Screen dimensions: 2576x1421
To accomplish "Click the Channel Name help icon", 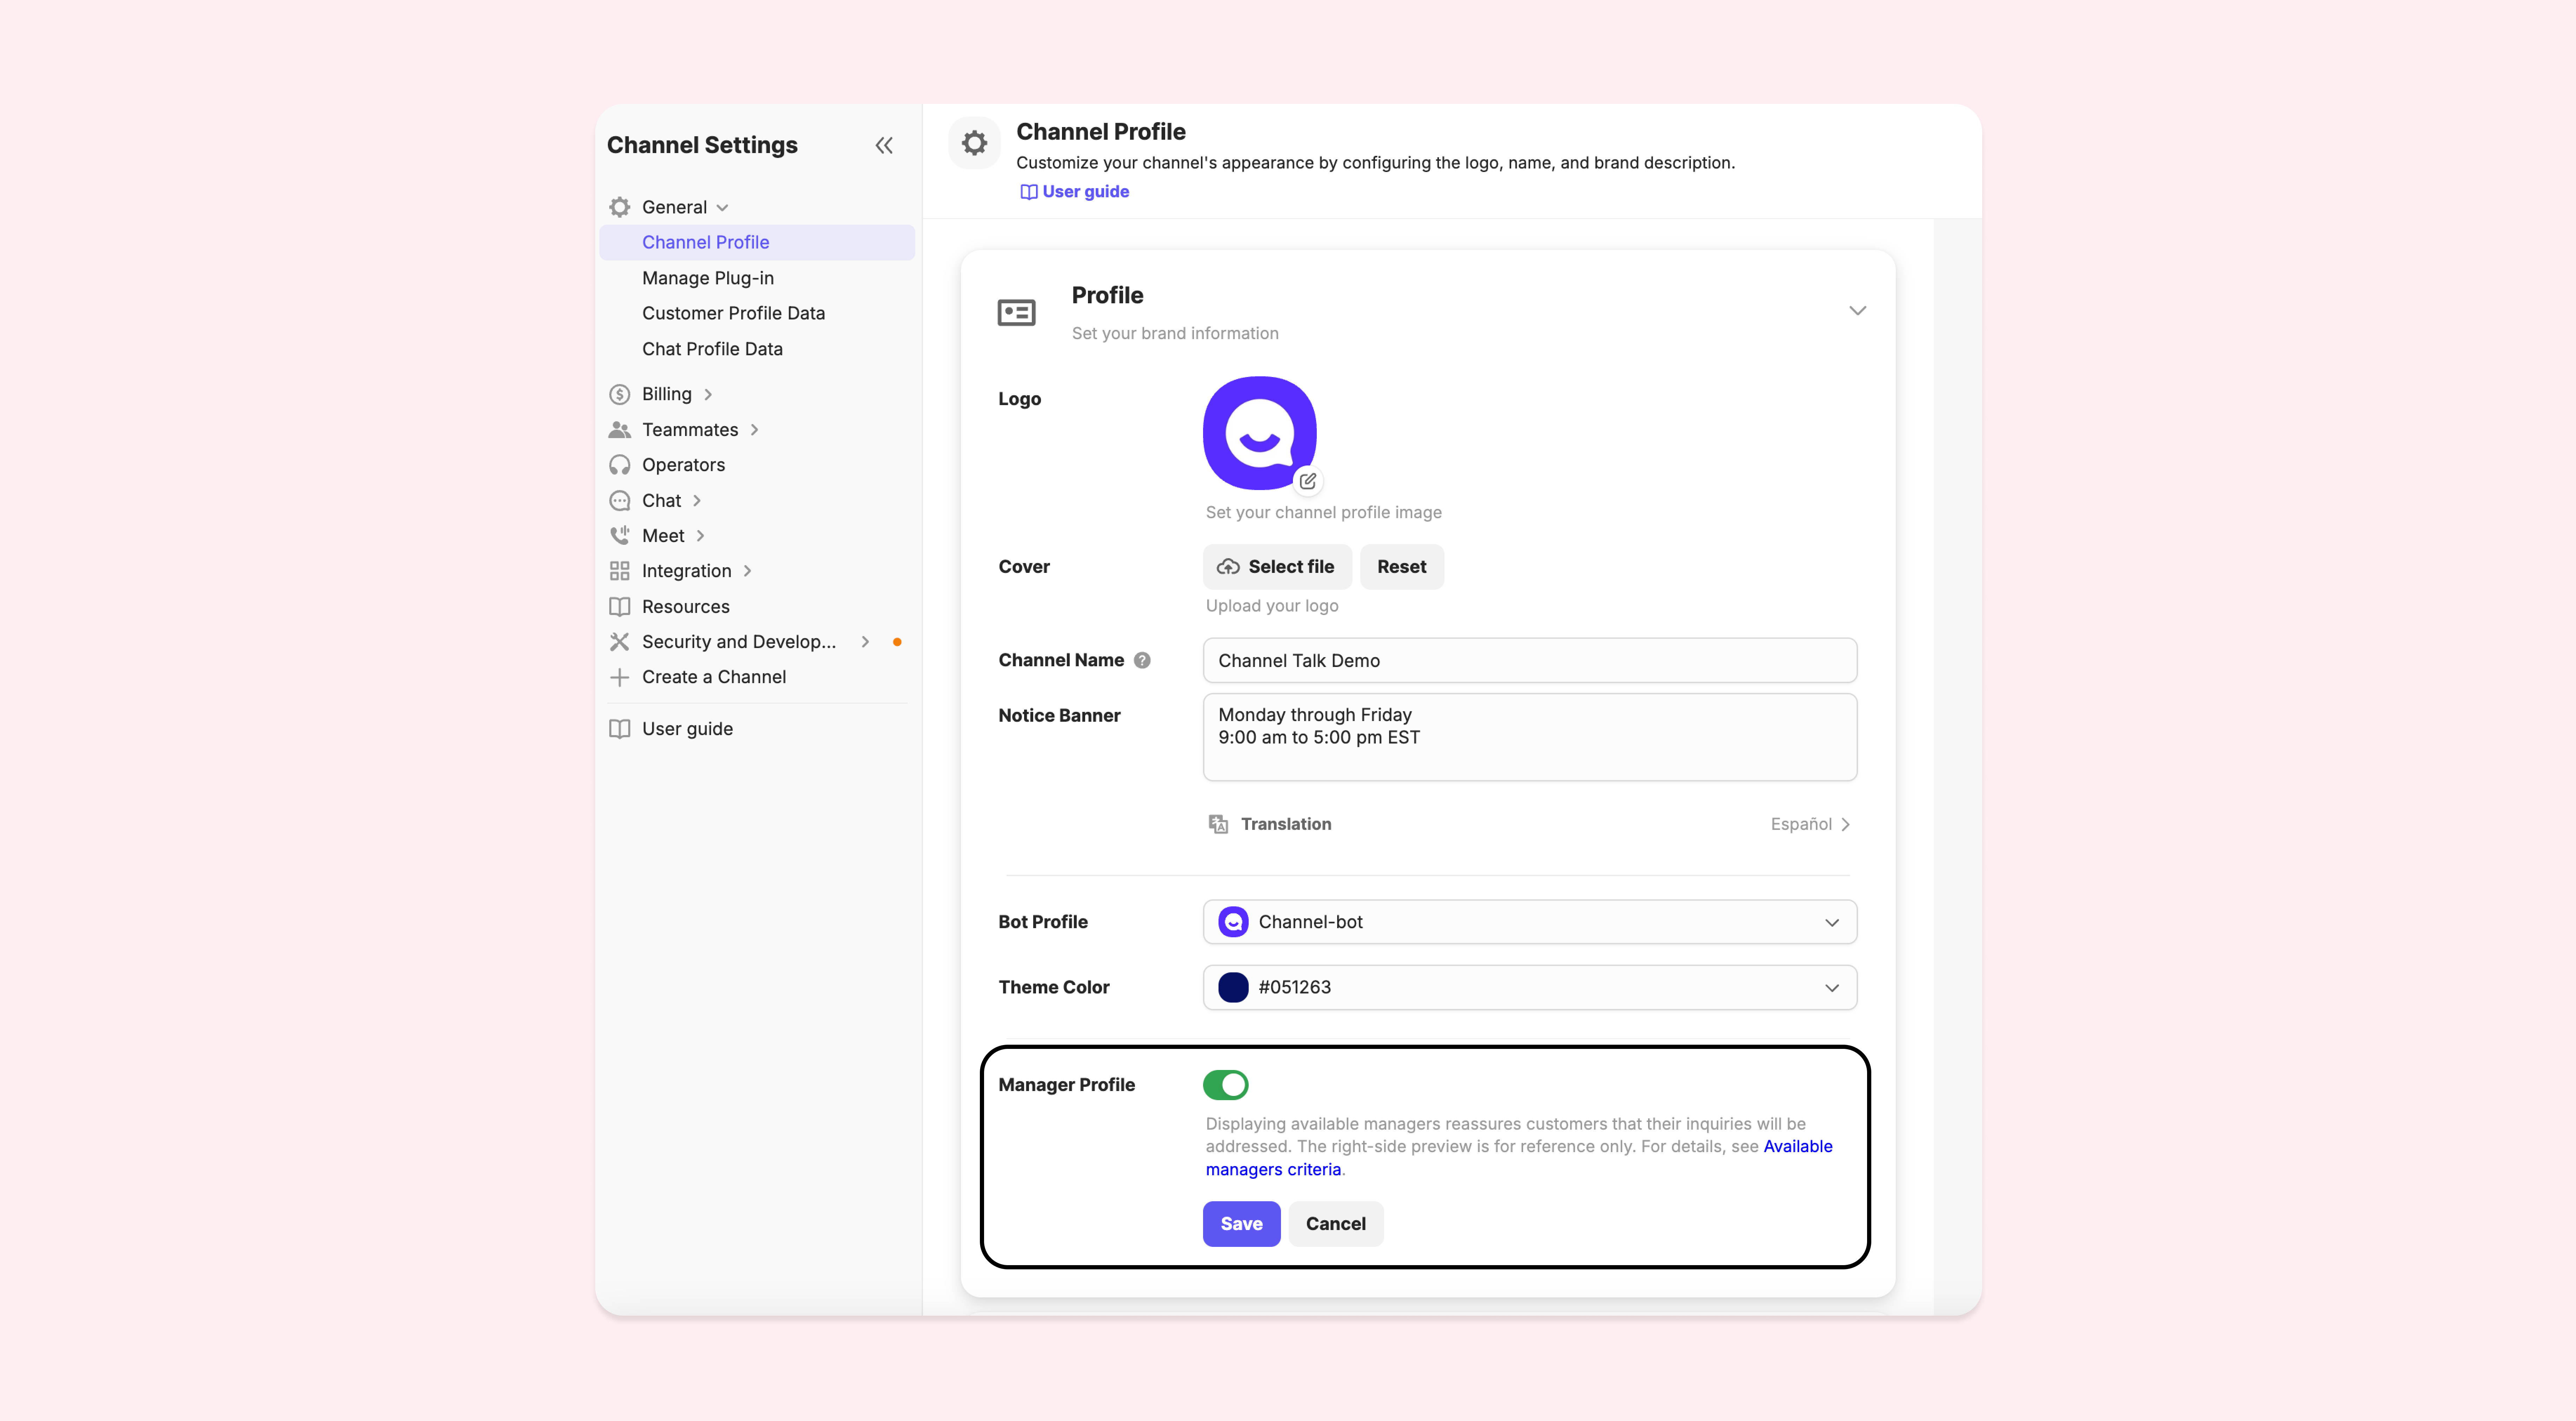I will (1142, 660).
